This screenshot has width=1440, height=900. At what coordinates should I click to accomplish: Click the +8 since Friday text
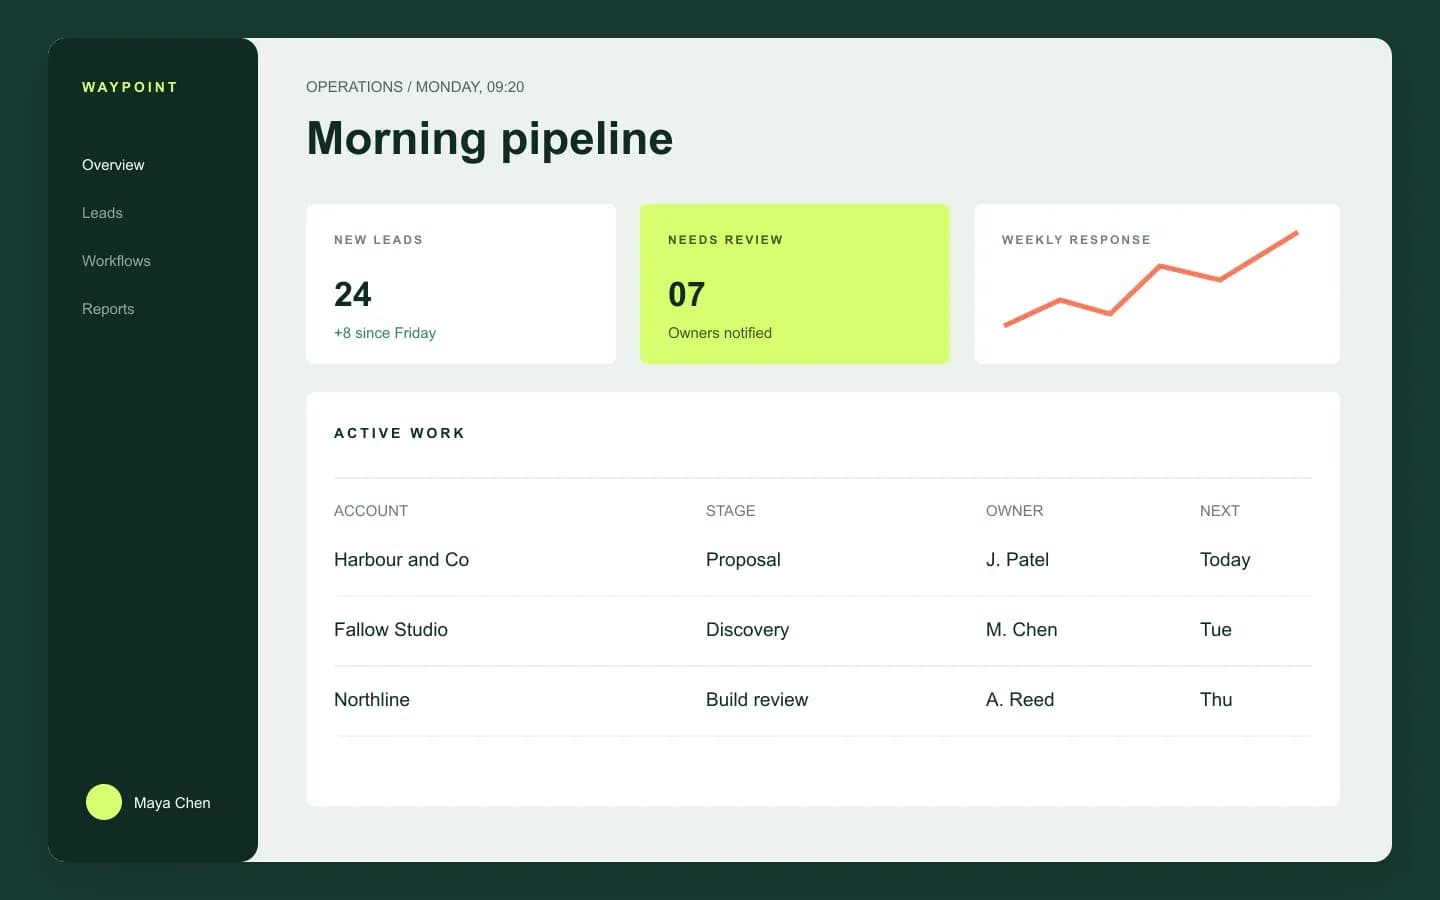click(x=385, y=333)
